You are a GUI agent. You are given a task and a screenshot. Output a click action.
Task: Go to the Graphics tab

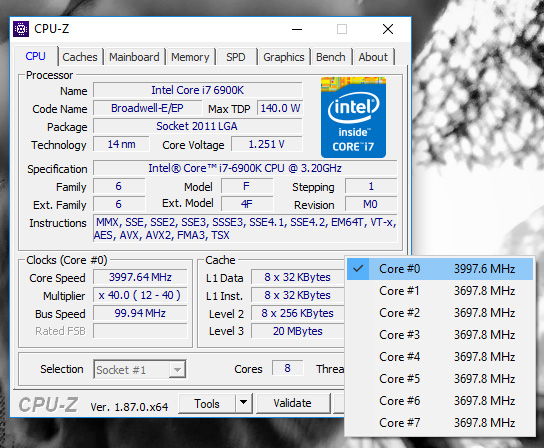[x=284, y=57]
